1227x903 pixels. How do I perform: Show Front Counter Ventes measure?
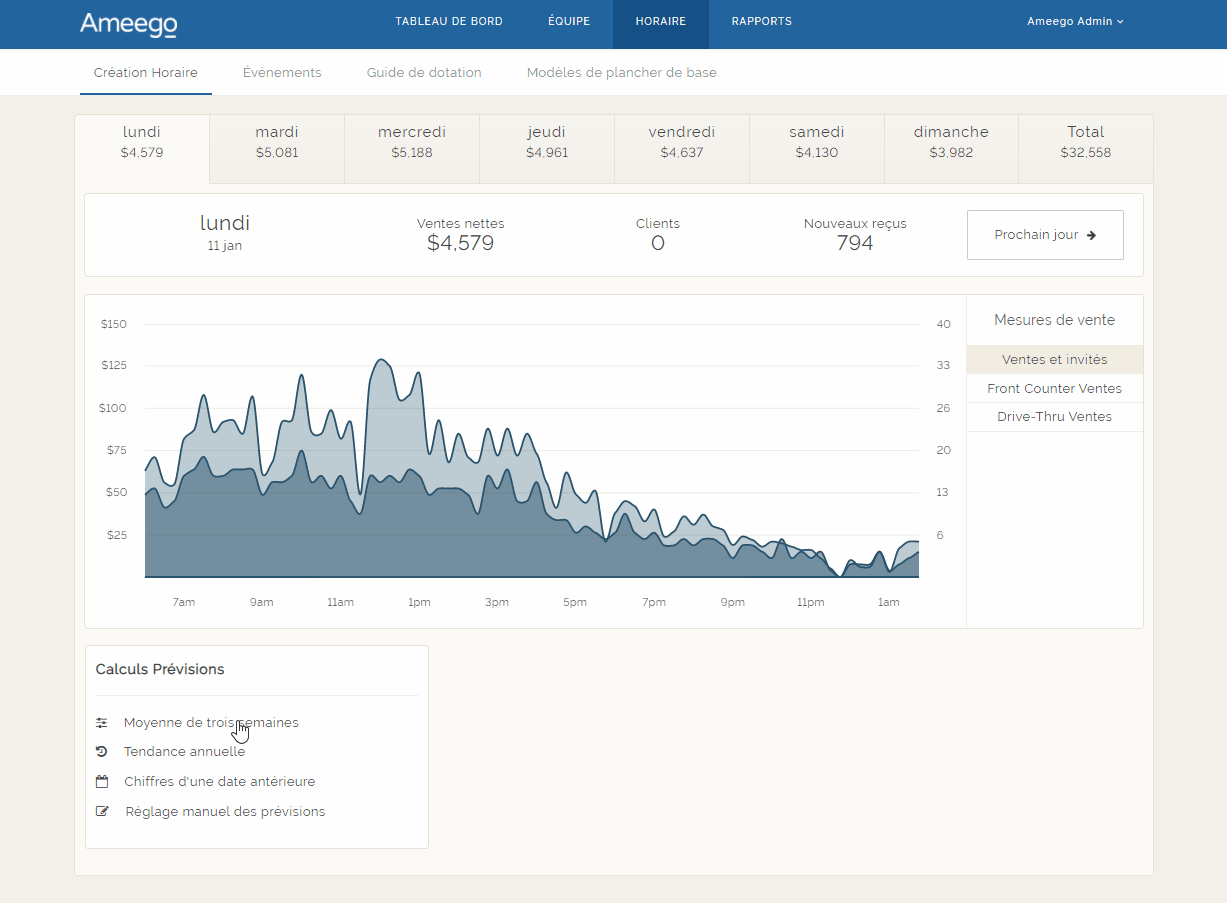(1054, 389)
